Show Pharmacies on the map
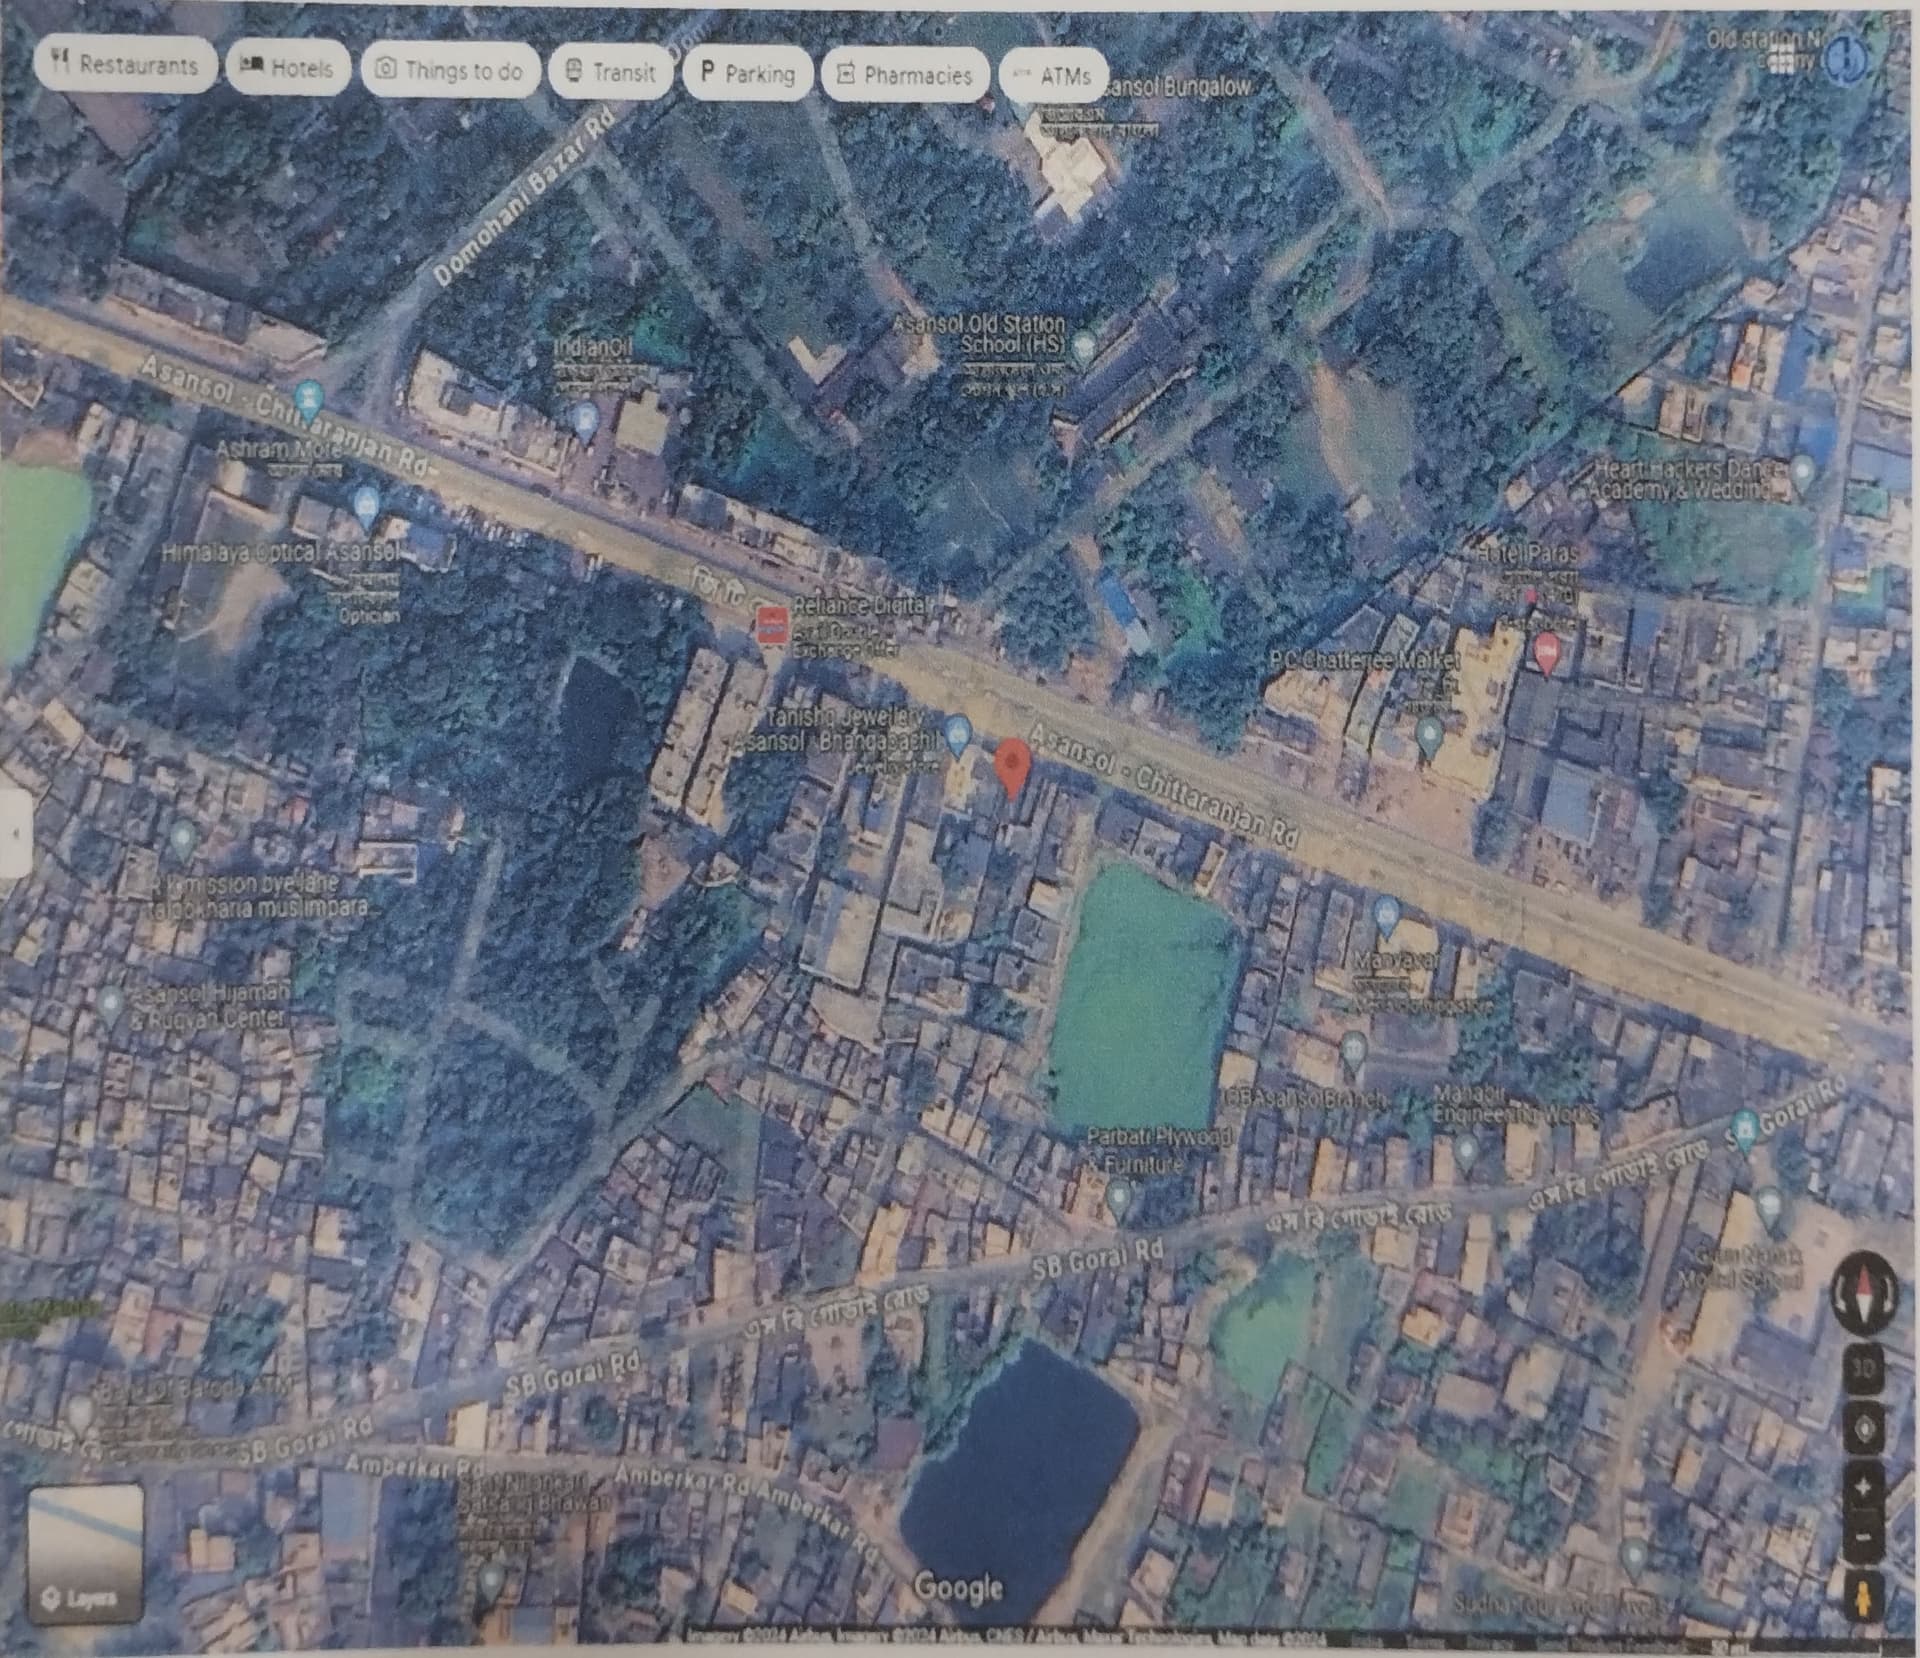Viewport: 1920px width, 1658px height. pos(905,75)
